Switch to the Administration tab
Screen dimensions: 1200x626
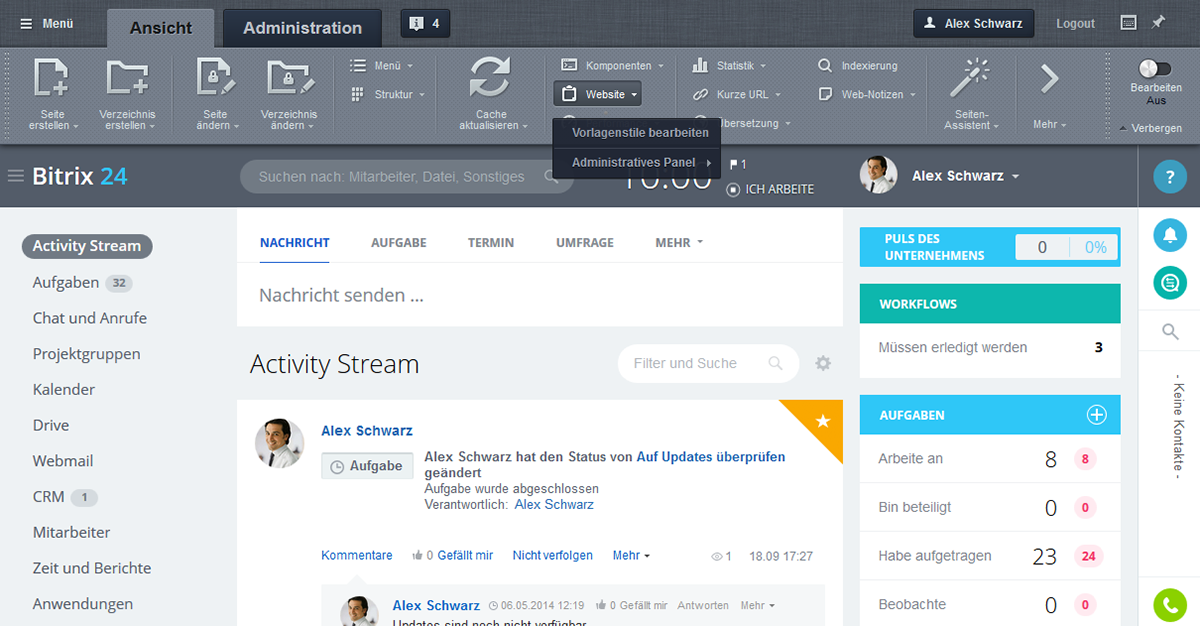302,28
